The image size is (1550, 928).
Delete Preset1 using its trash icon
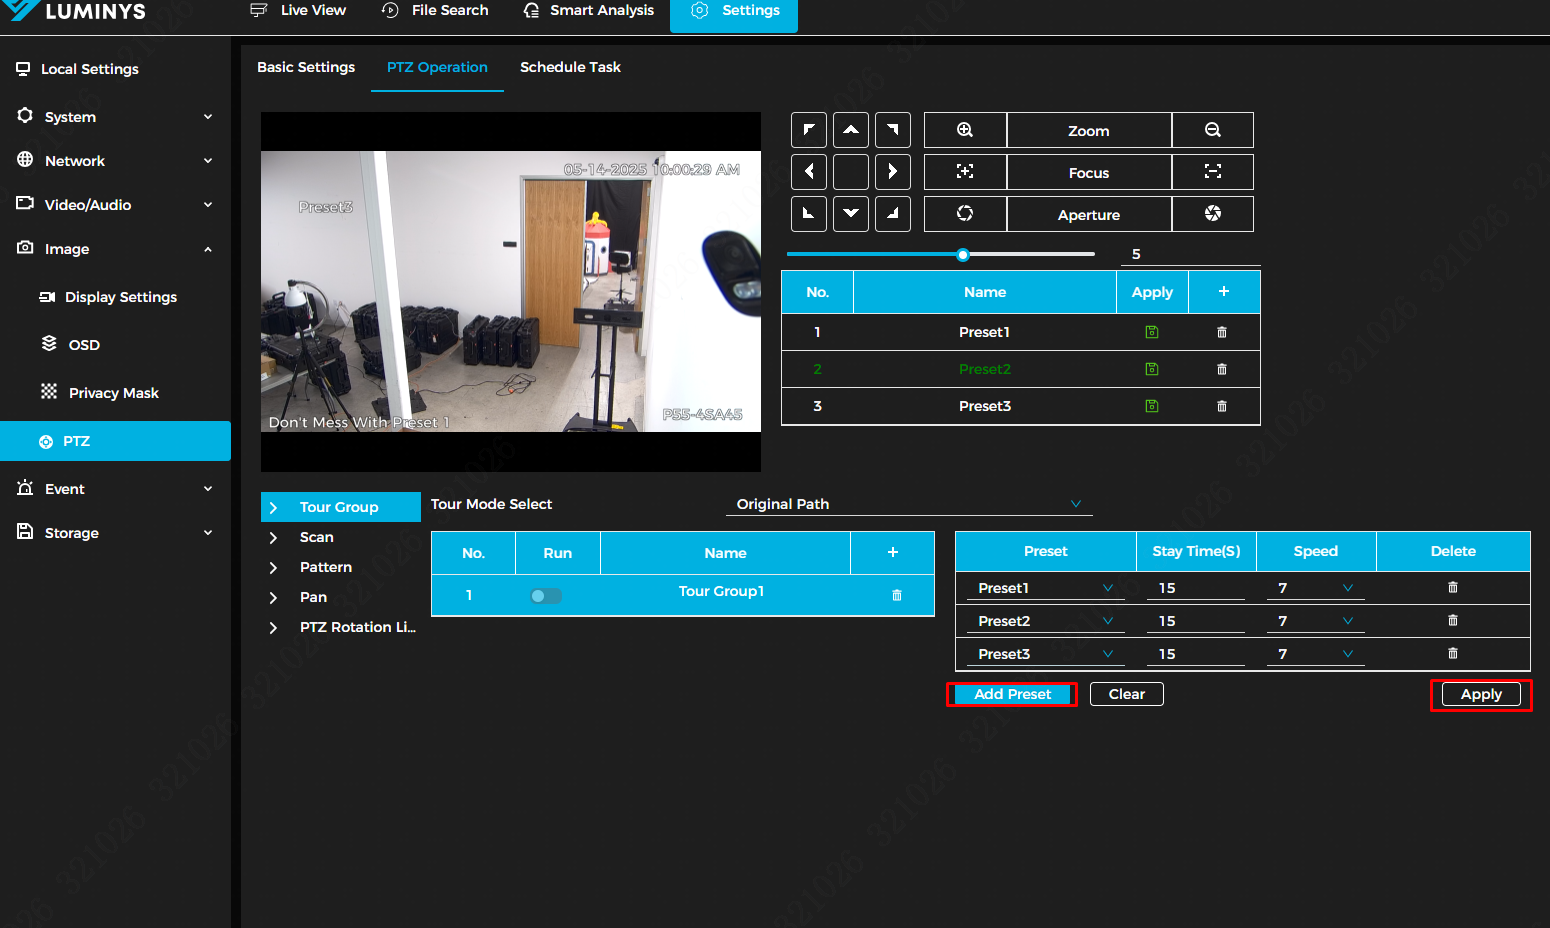click(x=1221, y=332)
